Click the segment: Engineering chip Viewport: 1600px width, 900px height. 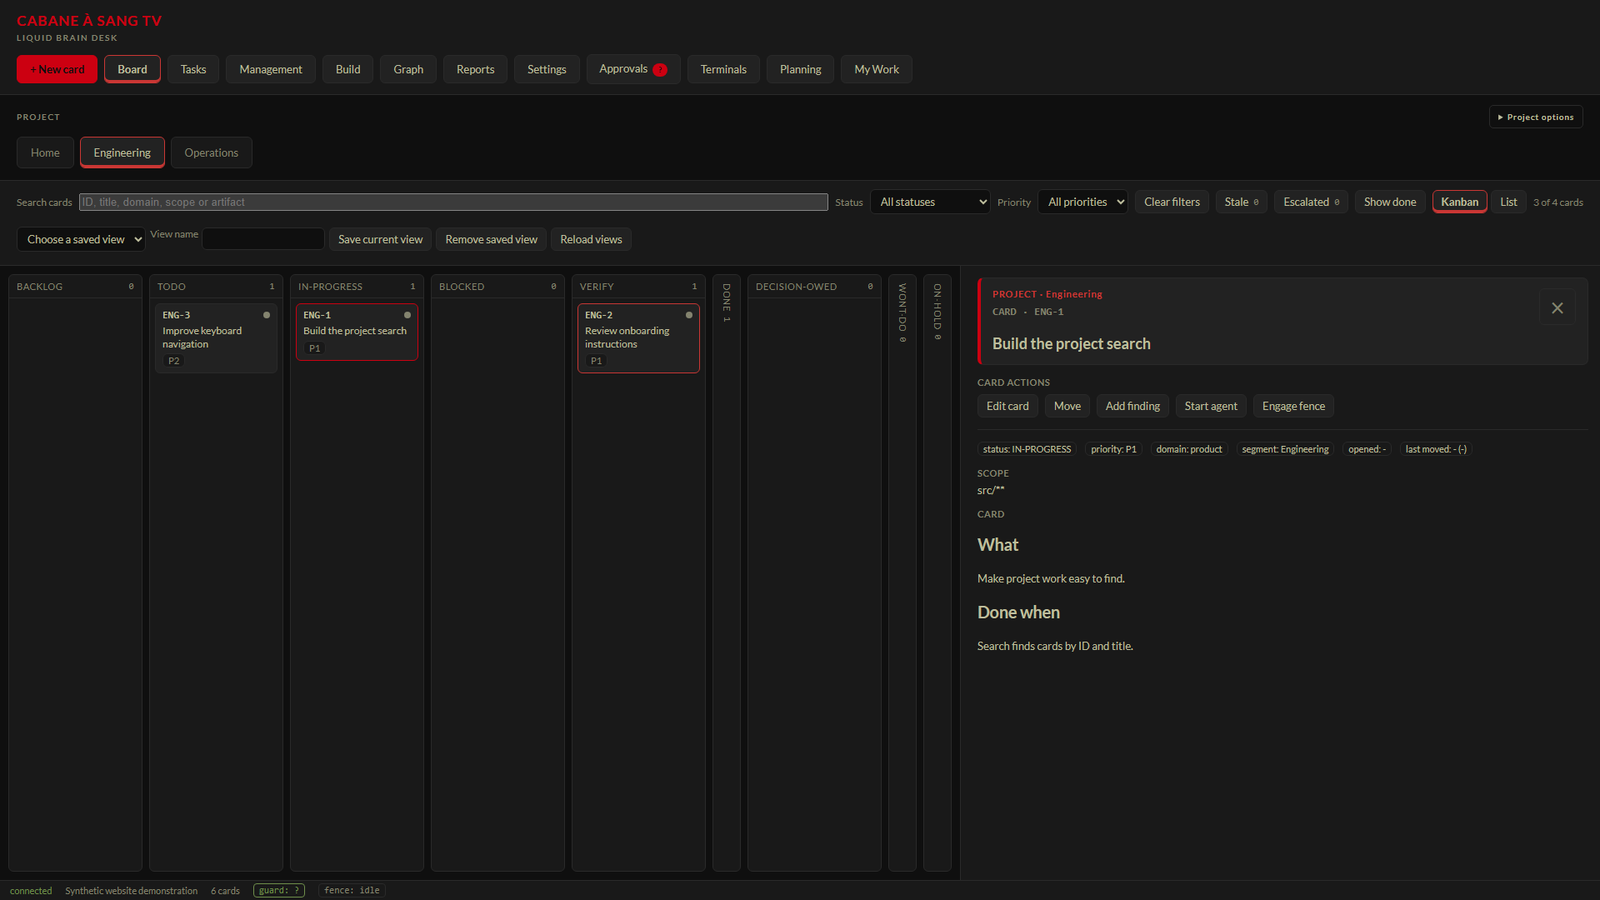click(1285, 449)
